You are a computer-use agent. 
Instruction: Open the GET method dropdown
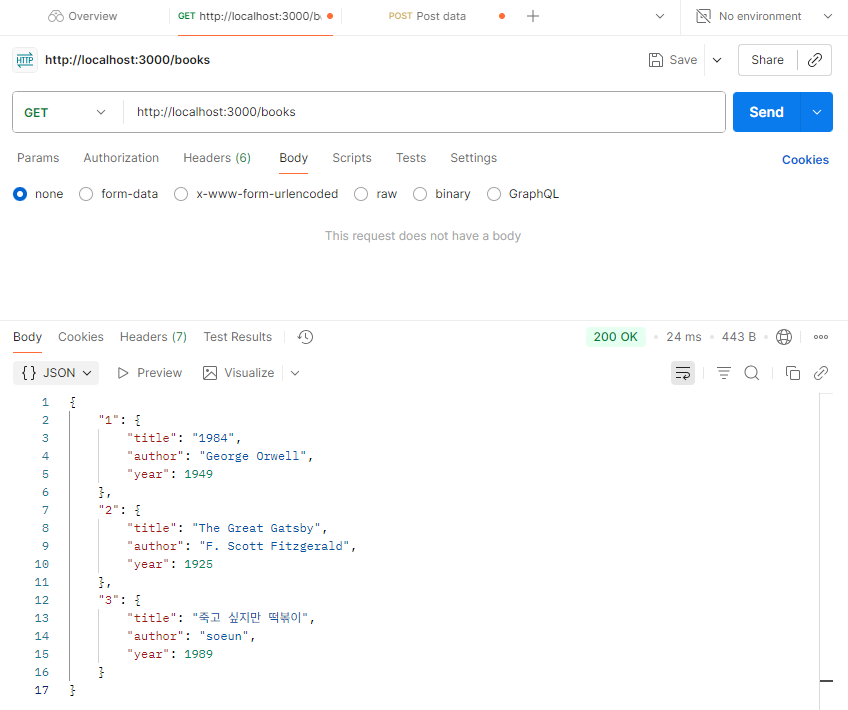(65, 112)
